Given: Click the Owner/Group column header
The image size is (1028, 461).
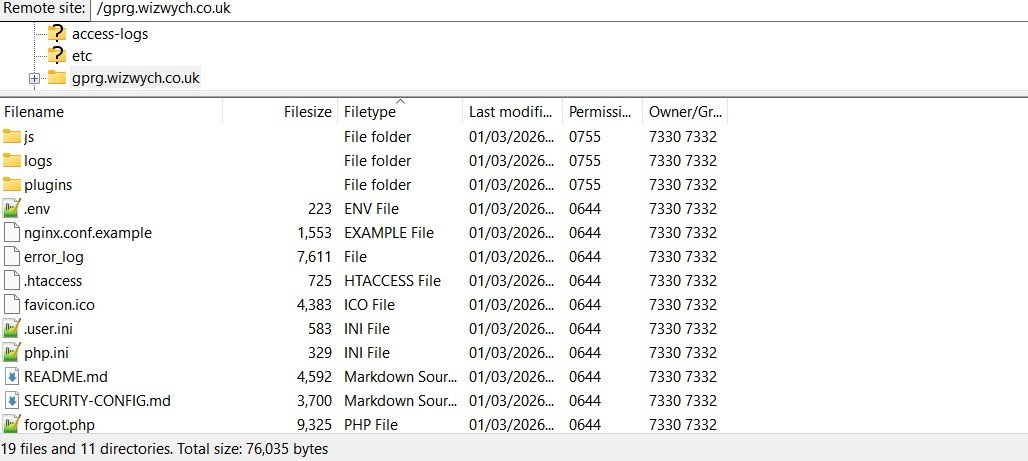Looking at the screenshot, I should tap(685, 112).
